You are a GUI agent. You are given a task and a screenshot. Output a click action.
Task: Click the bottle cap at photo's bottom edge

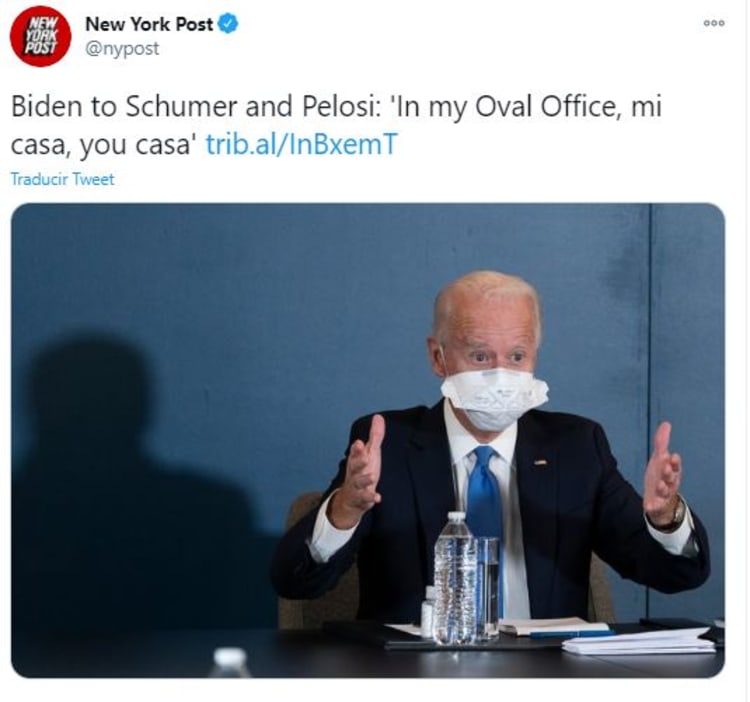[x=230, y=662]
